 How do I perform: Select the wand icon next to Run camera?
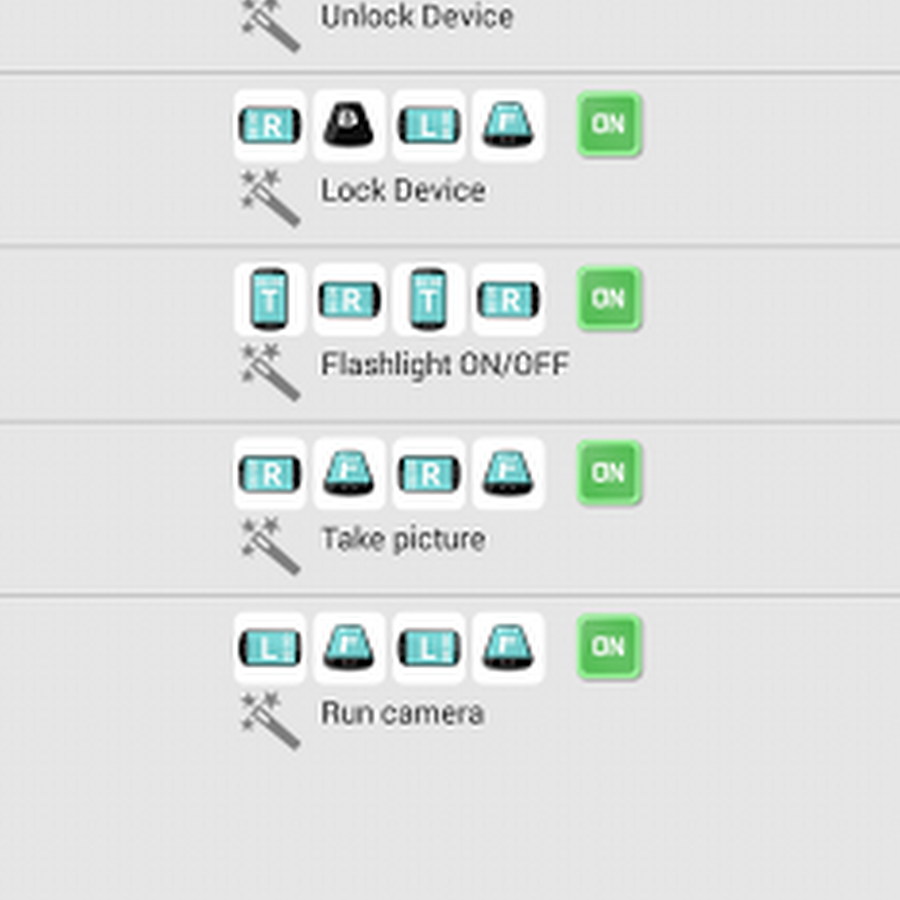pos(271,719)
